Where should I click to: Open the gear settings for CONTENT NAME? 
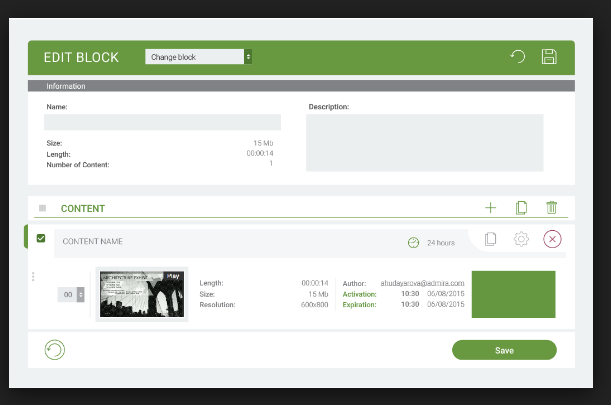521,240
